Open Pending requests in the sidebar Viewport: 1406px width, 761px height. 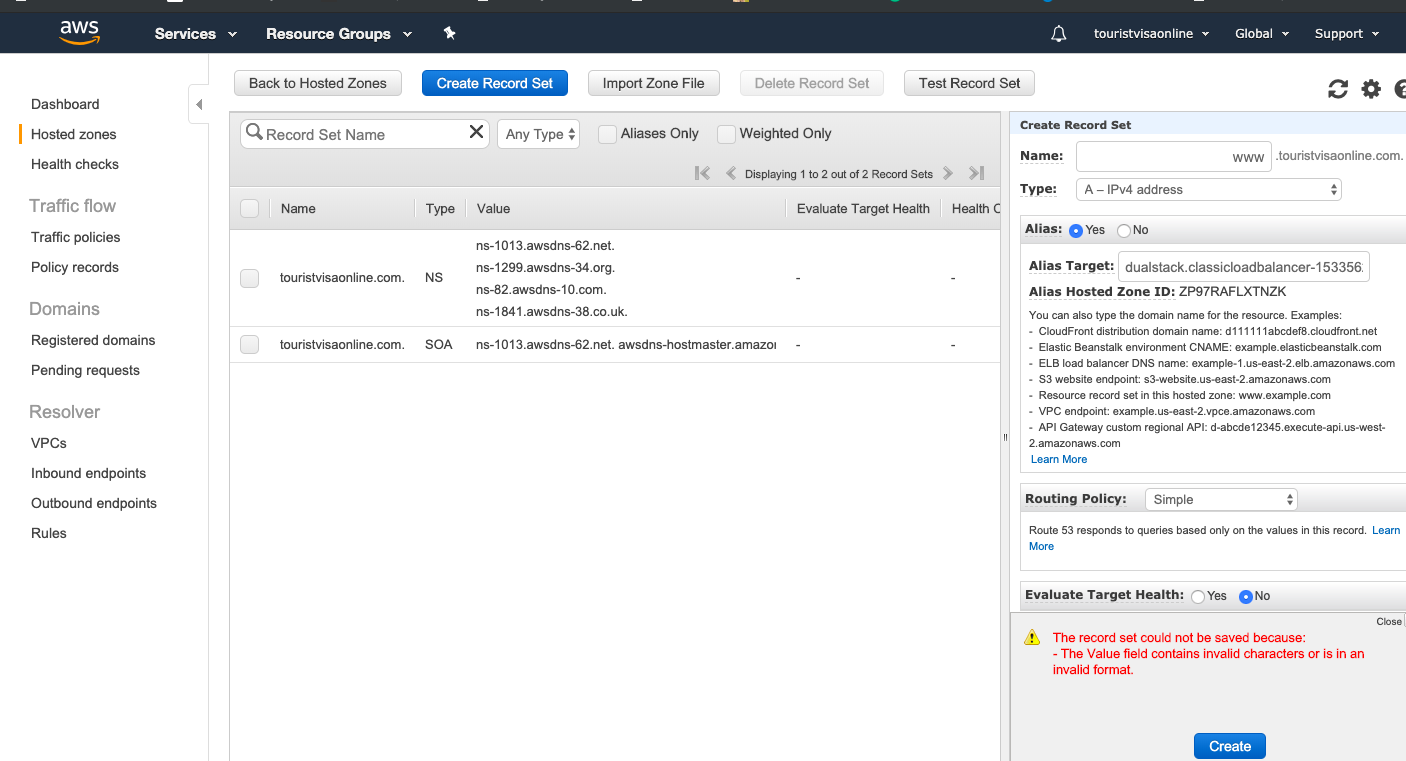[85, 370]
